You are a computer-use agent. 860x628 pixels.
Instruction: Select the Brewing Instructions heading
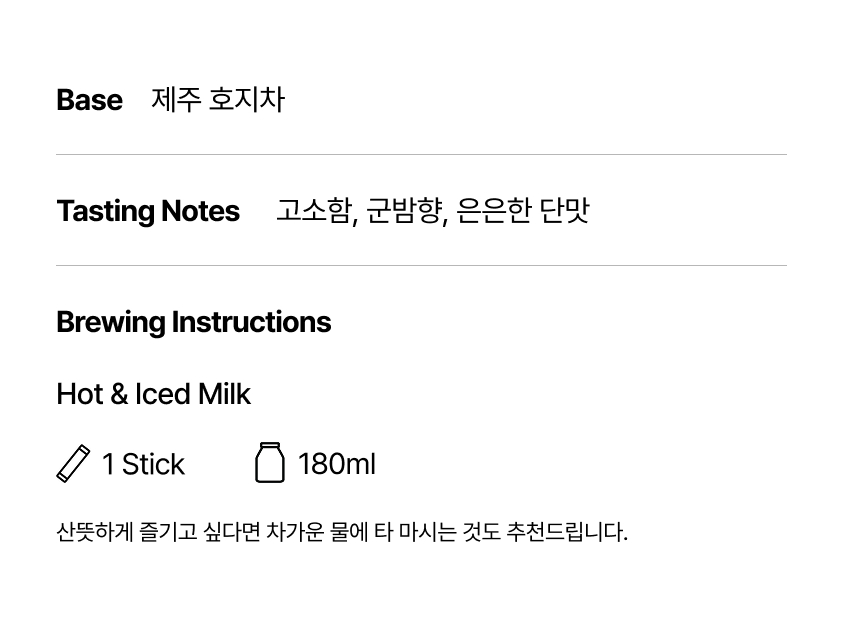[194, 322]
